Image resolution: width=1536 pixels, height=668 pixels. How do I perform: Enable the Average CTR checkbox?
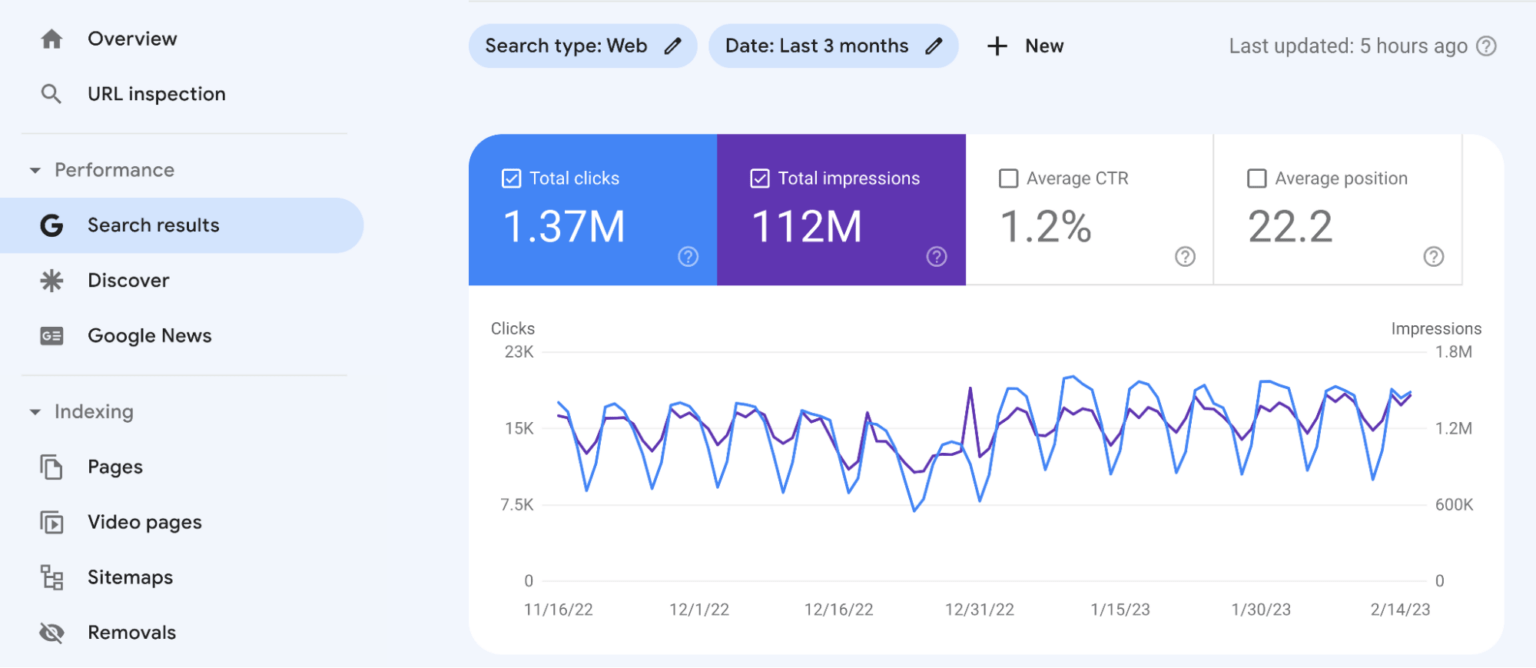coord(1008,179)
